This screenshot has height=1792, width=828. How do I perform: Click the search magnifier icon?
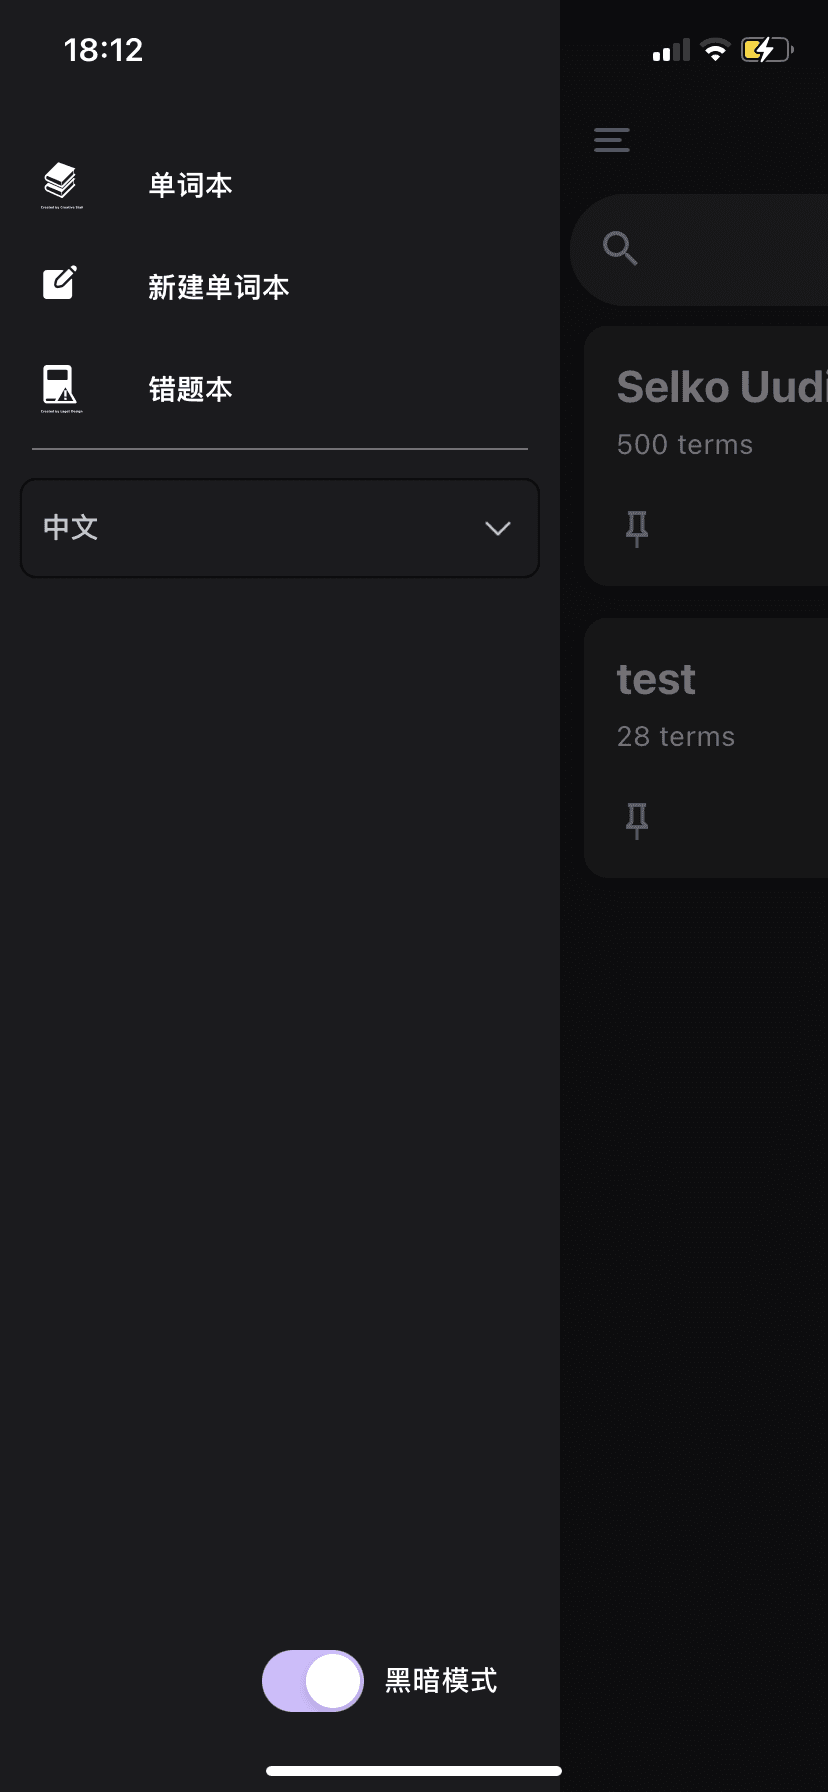620,248
